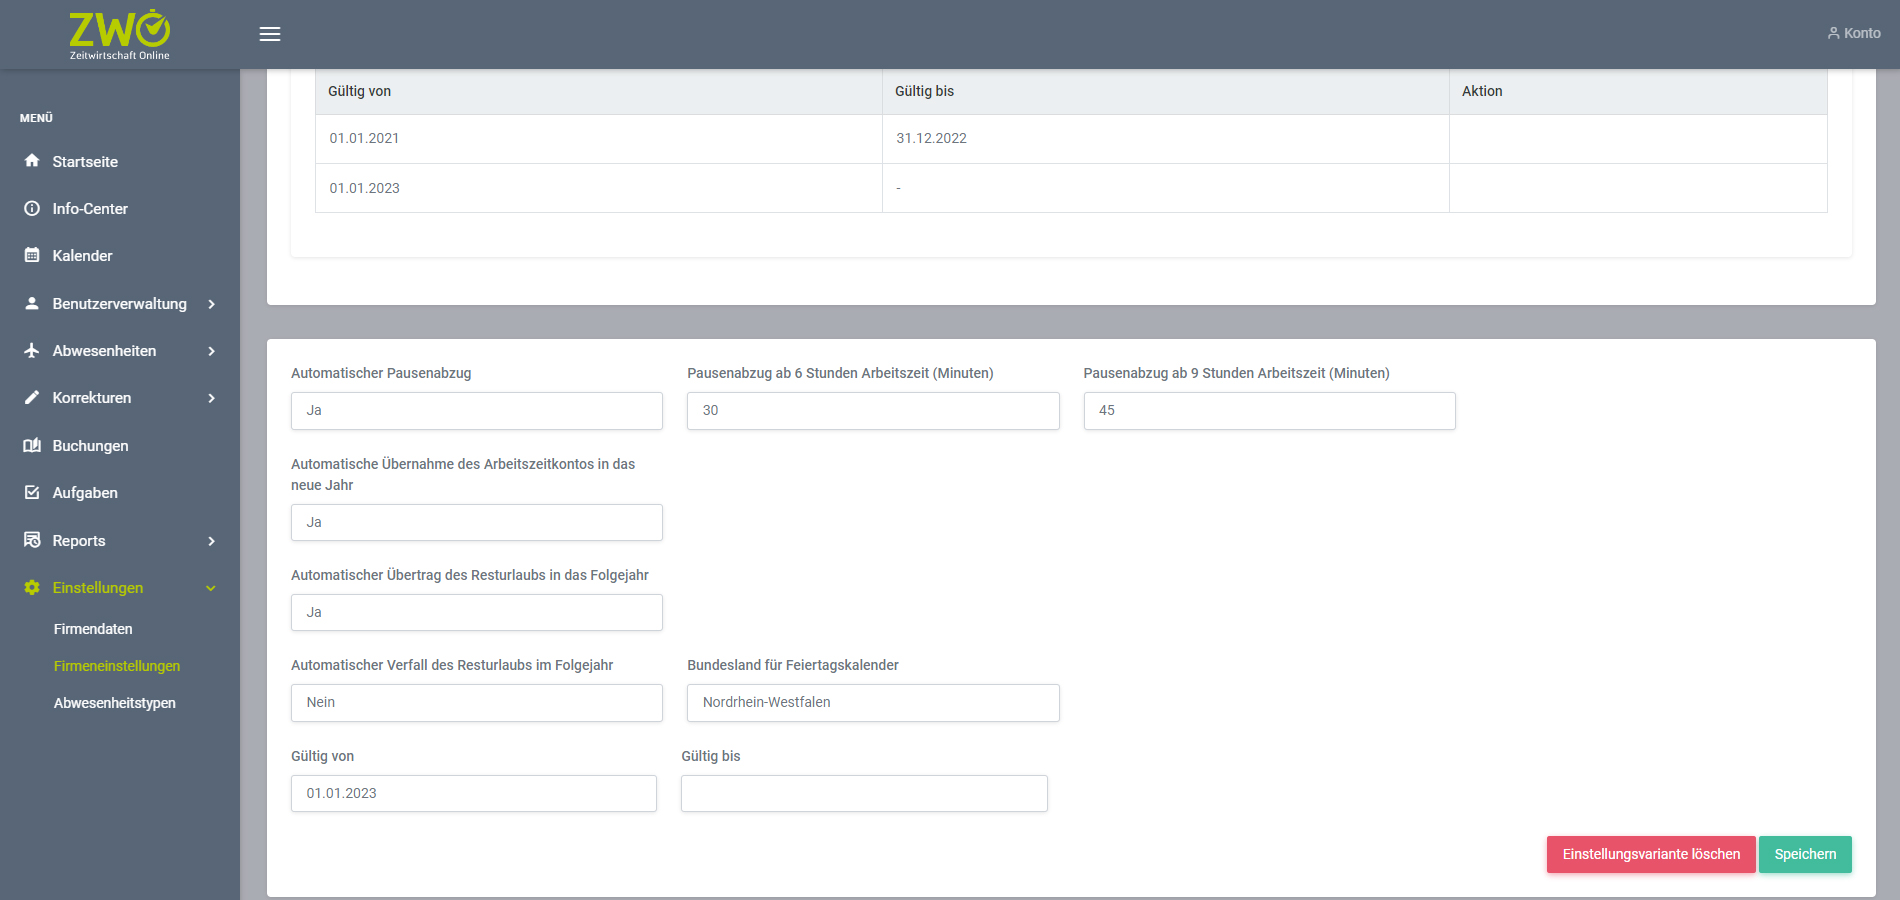Open Abwesenheitstypen submenu item
1900x900 pixels.
click(115, 703)
